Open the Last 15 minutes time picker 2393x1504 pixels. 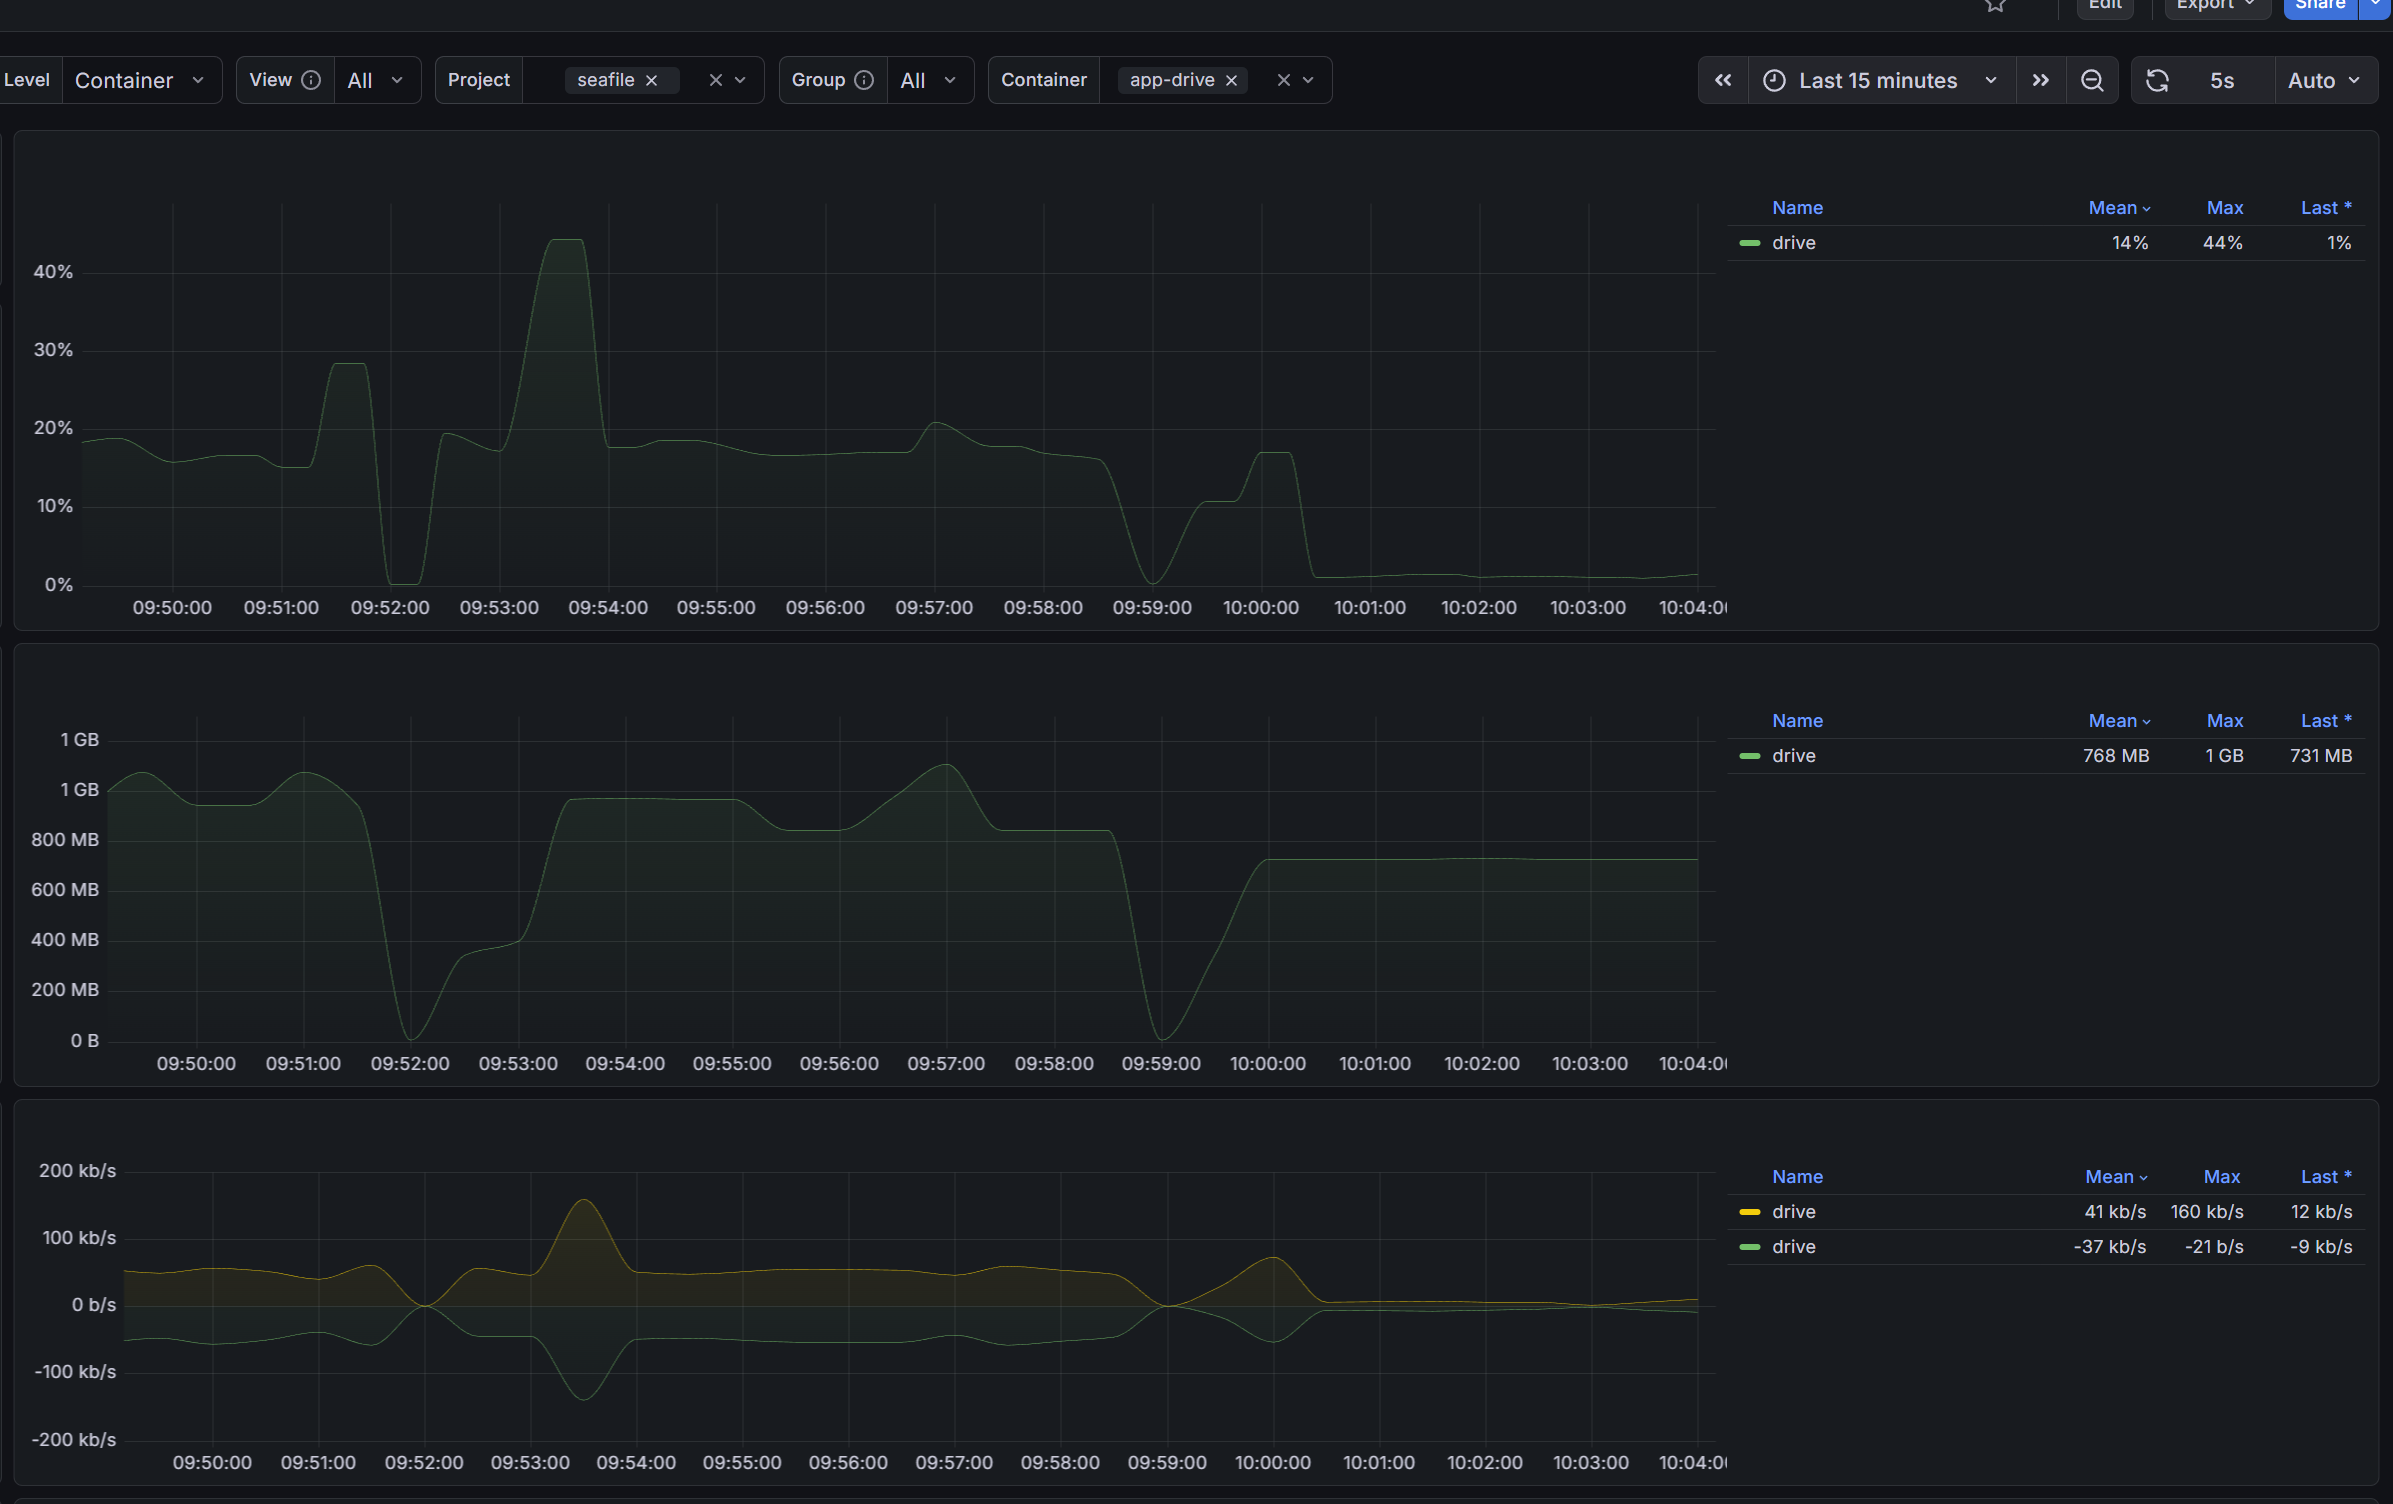pyautogui.click(x=1880, y=80)
